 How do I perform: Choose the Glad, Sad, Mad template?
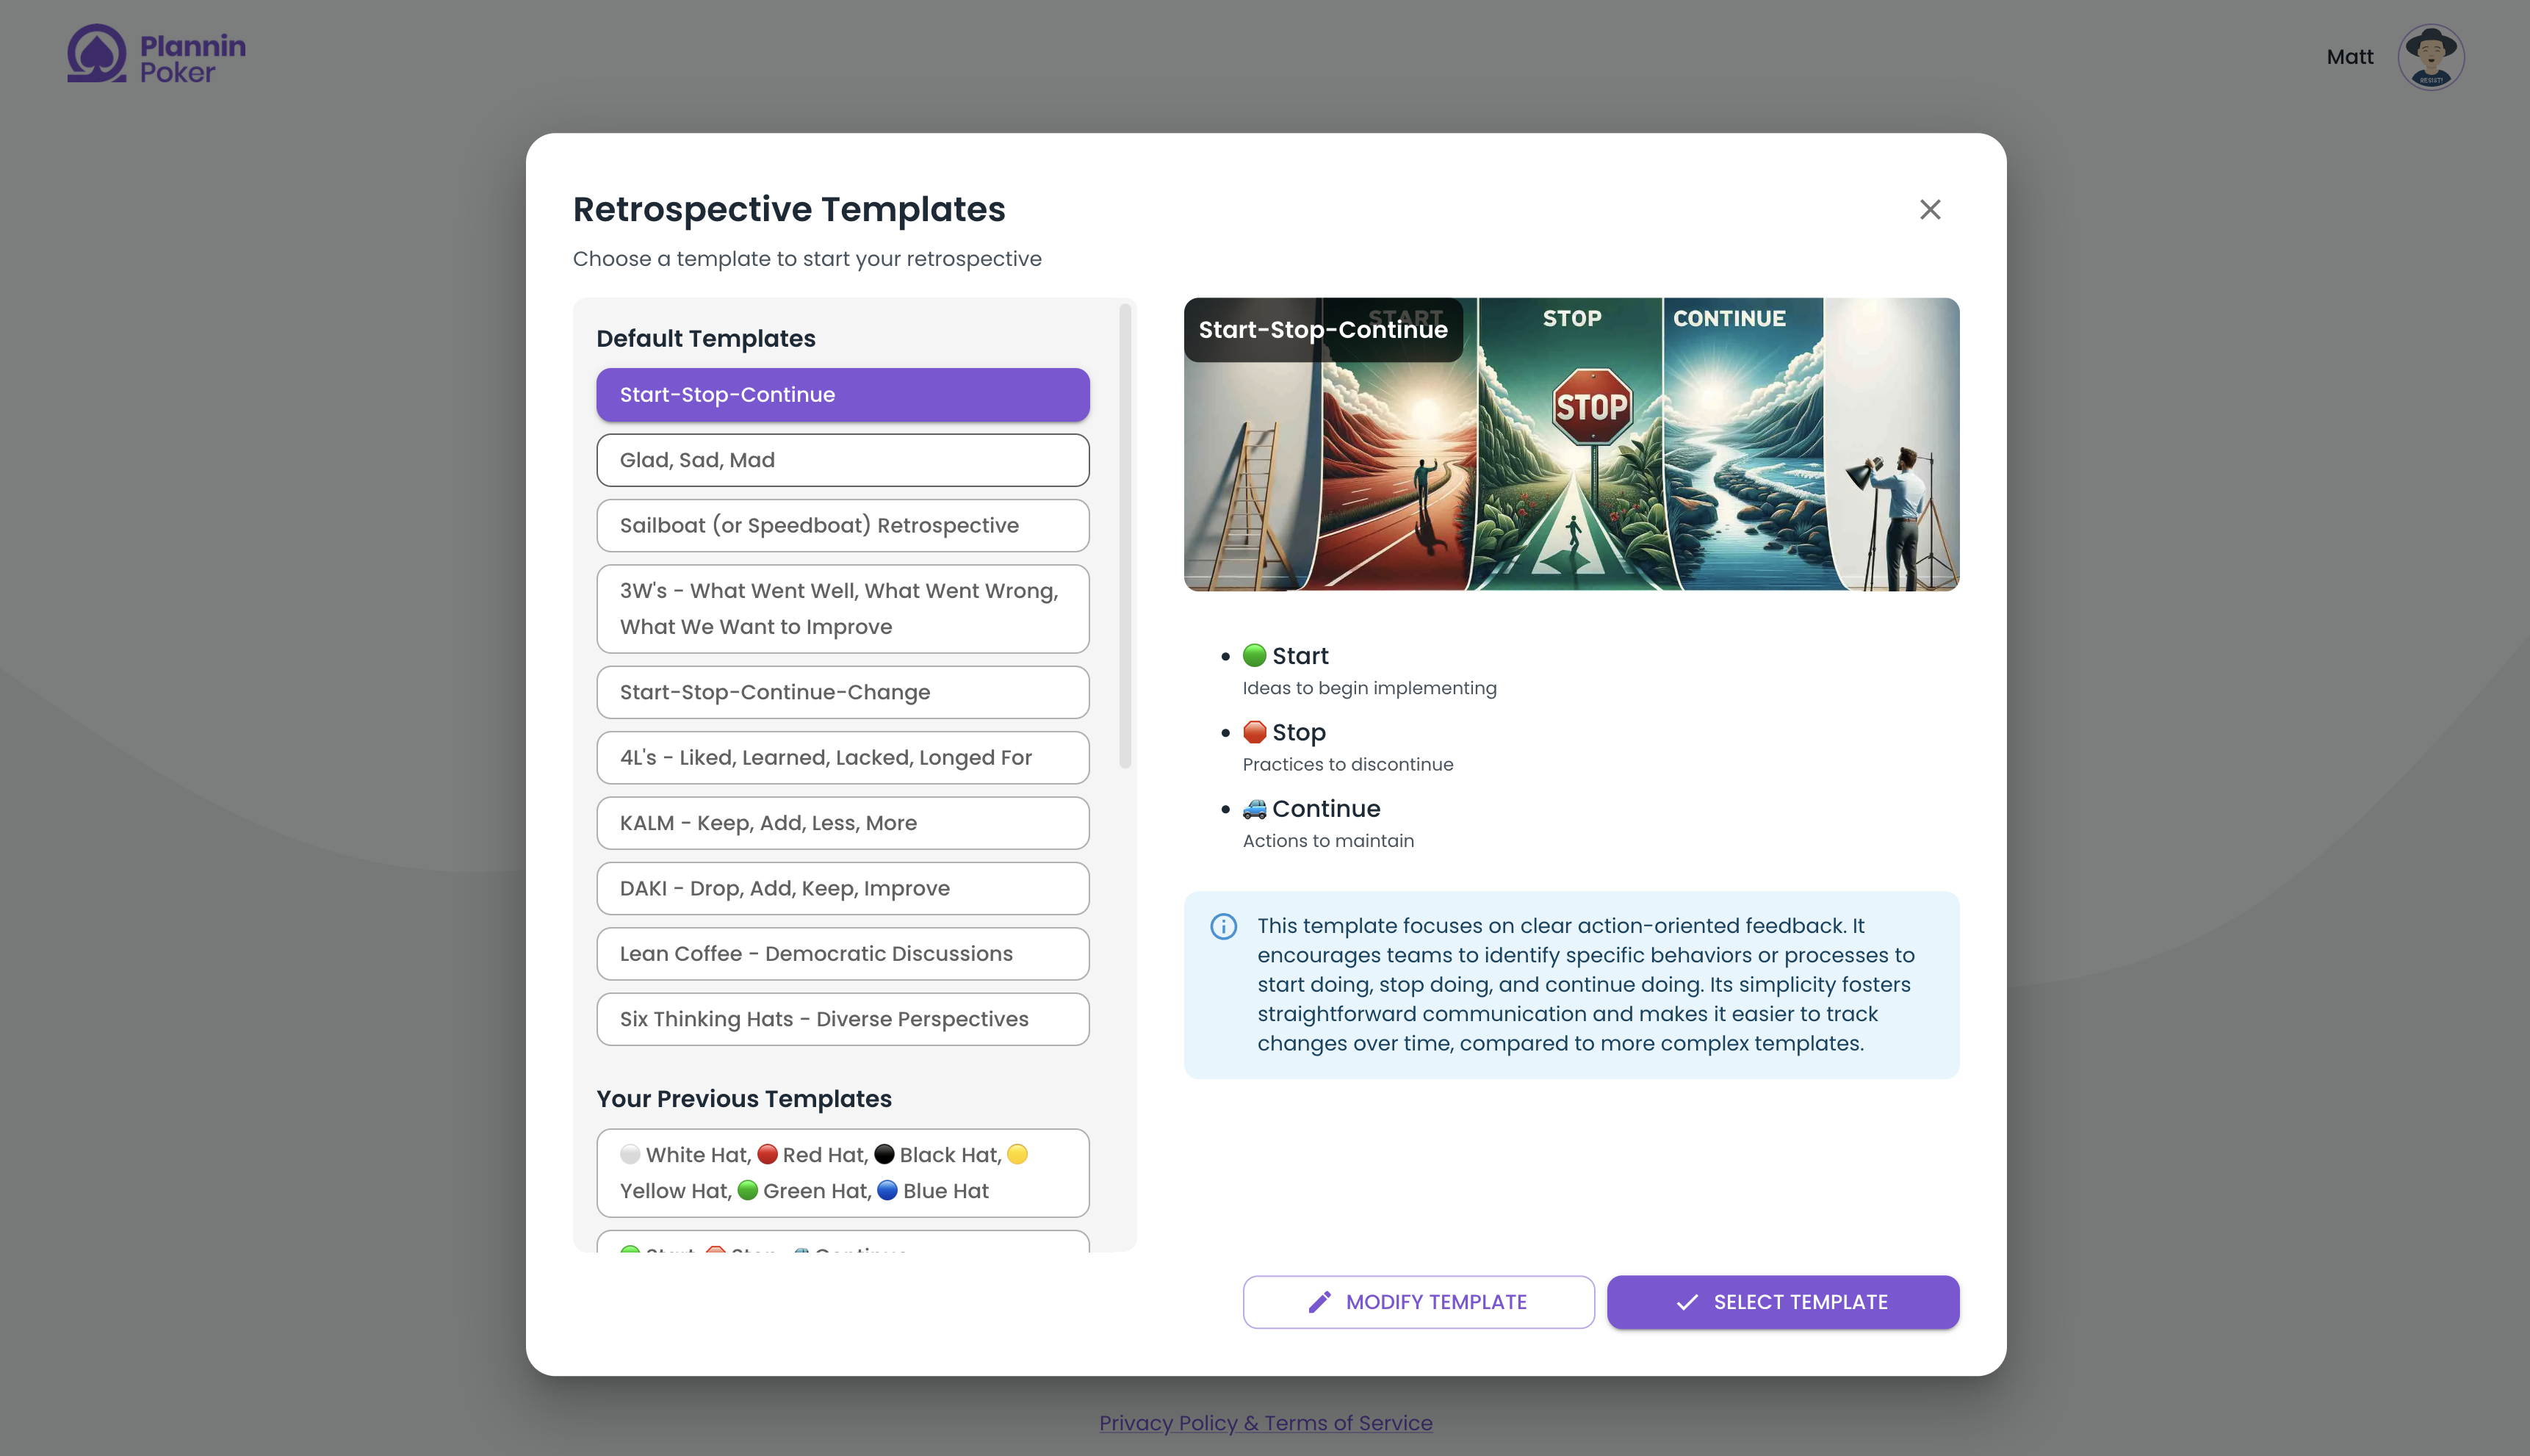coord(843,460)
